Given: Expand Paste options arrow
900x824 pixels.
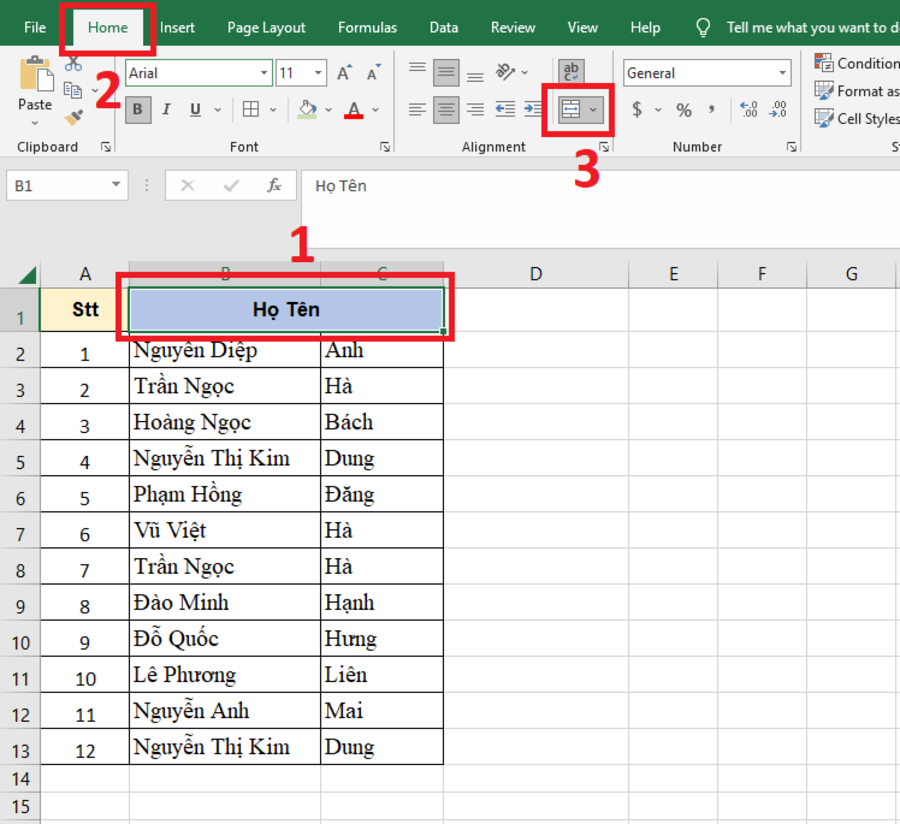Looking at the screenshot, I should tap(35, 123).
